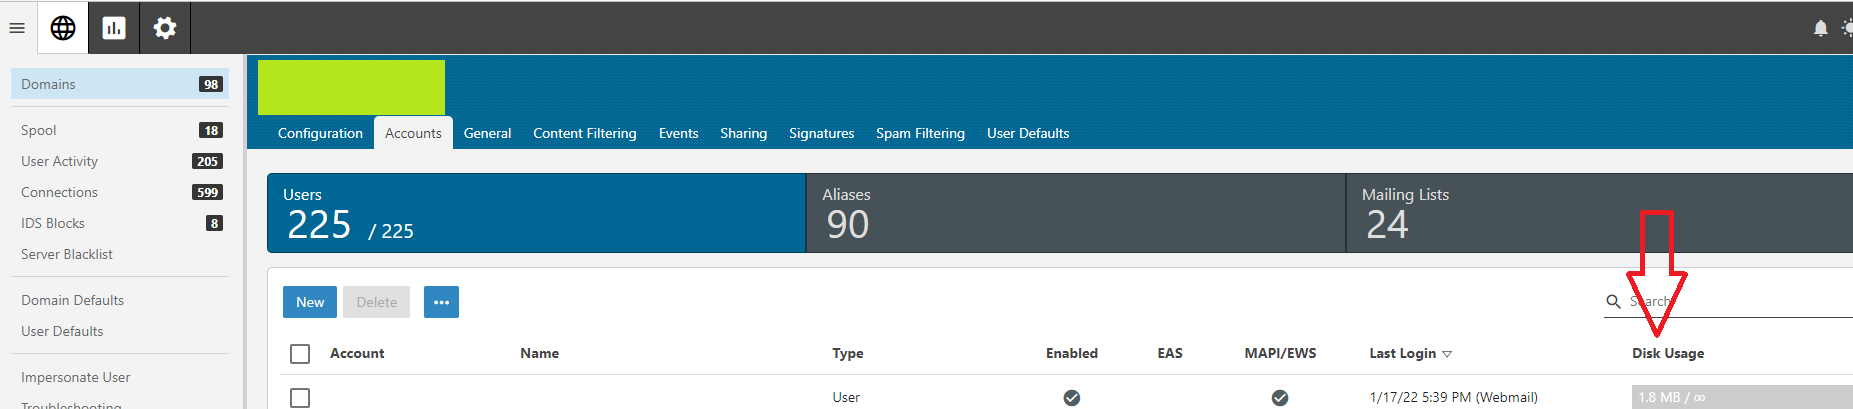Sort by Last Login column arrow
This screenshot has width=1853, height=409.
point(1447,354)
